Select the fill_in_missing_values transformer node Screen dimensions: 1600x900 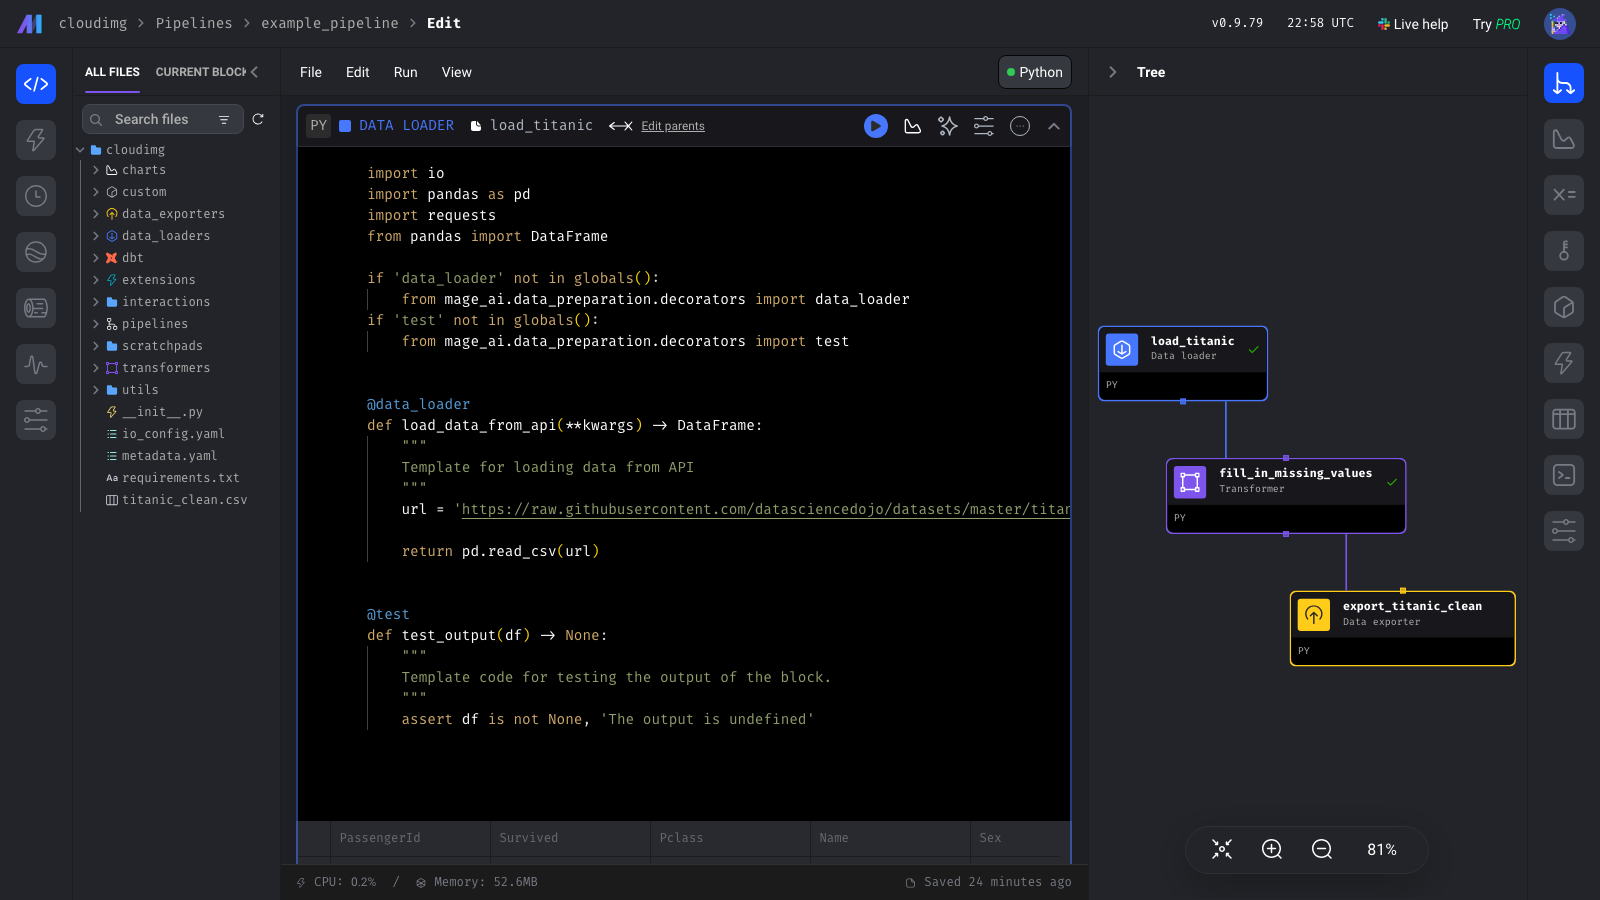coord(1286,496)
